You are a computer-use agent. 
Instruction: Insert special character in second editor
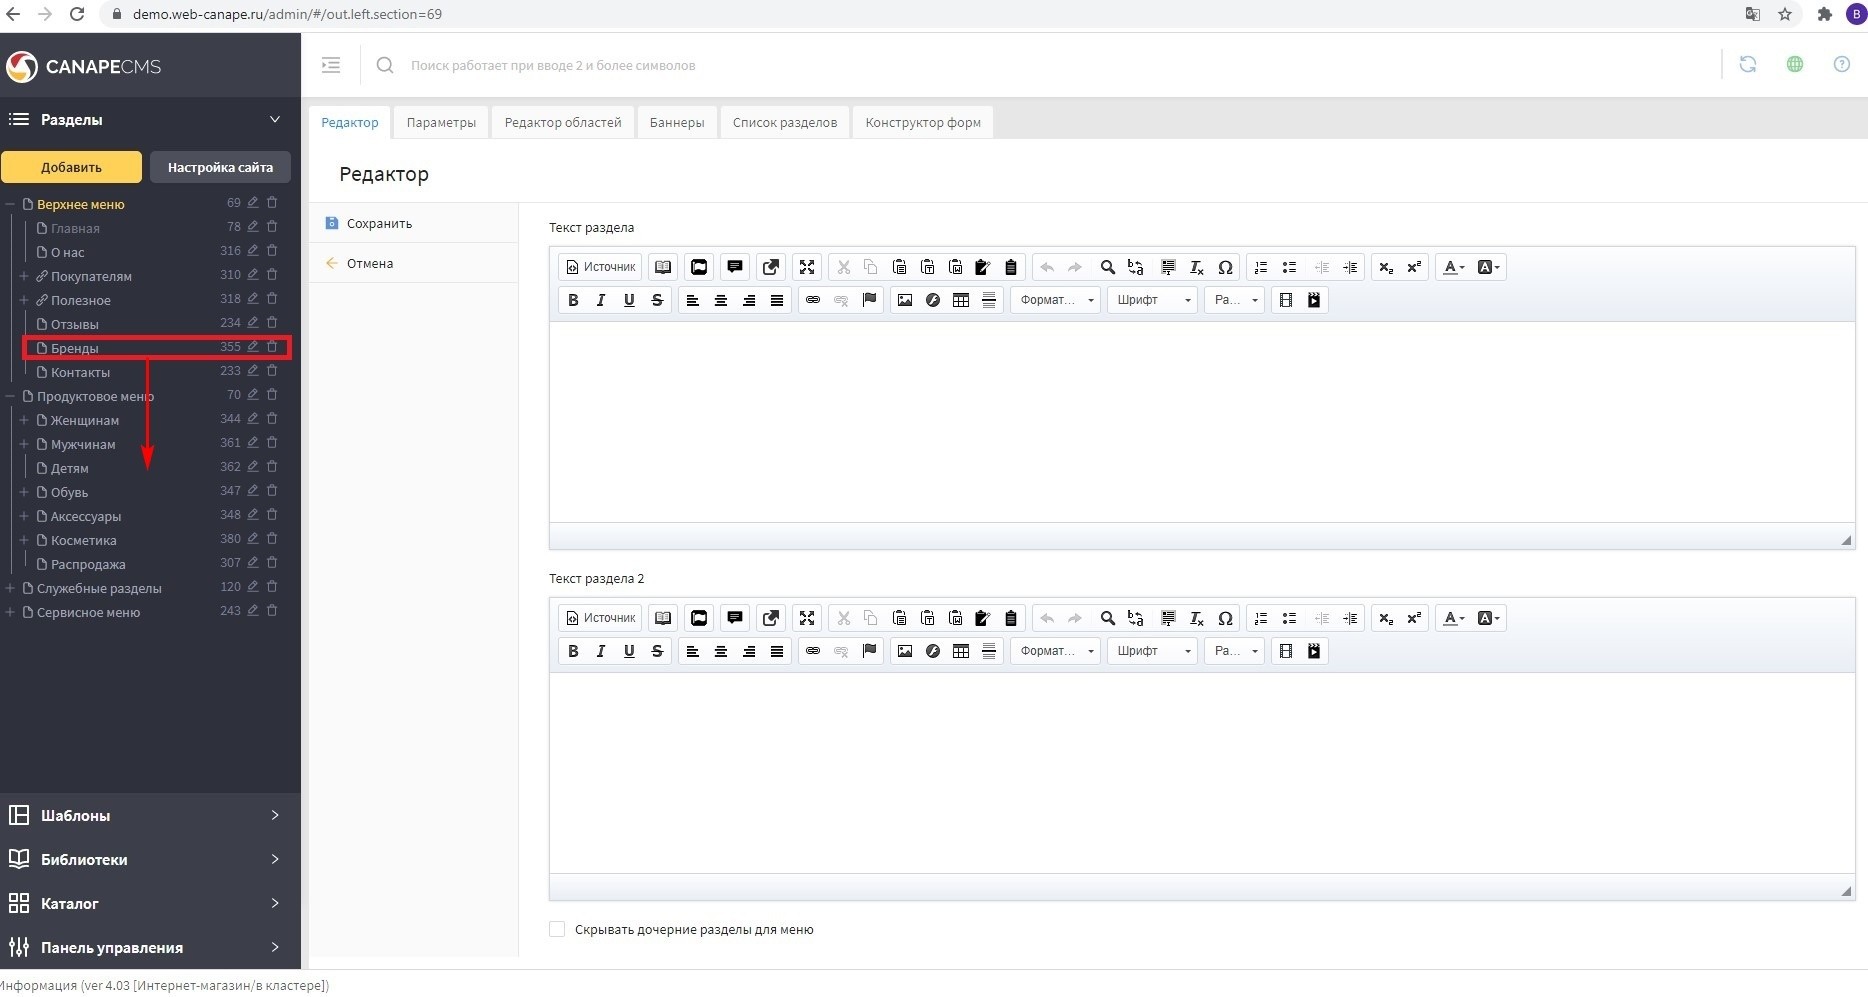click(x=1225, y=618)
